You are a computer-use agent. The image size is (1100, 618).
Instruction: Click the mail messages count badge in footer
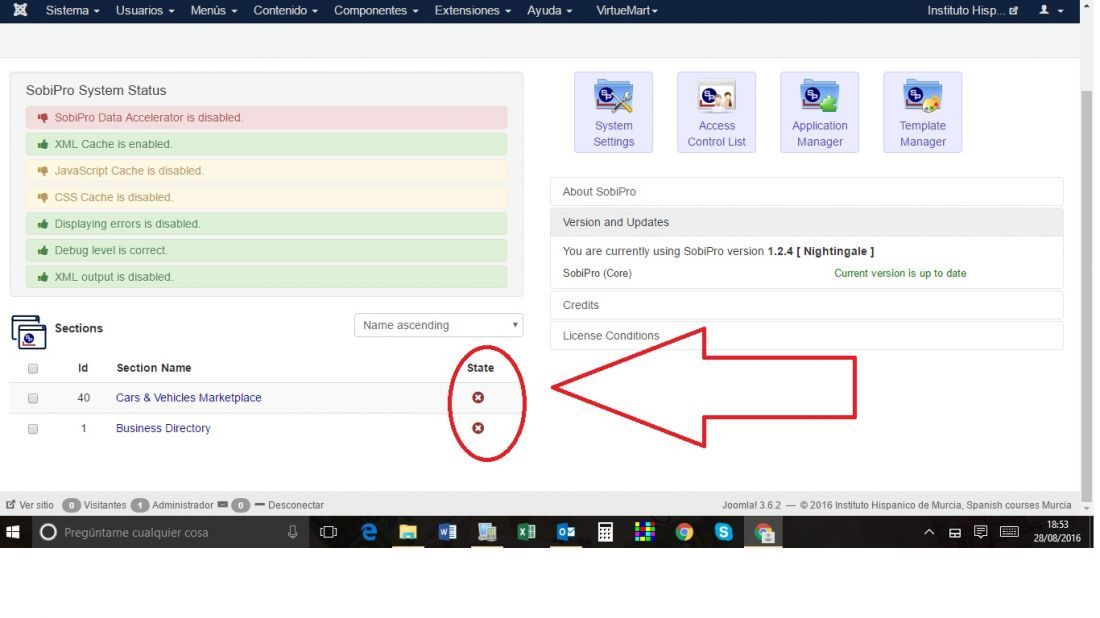pos(240,505)
